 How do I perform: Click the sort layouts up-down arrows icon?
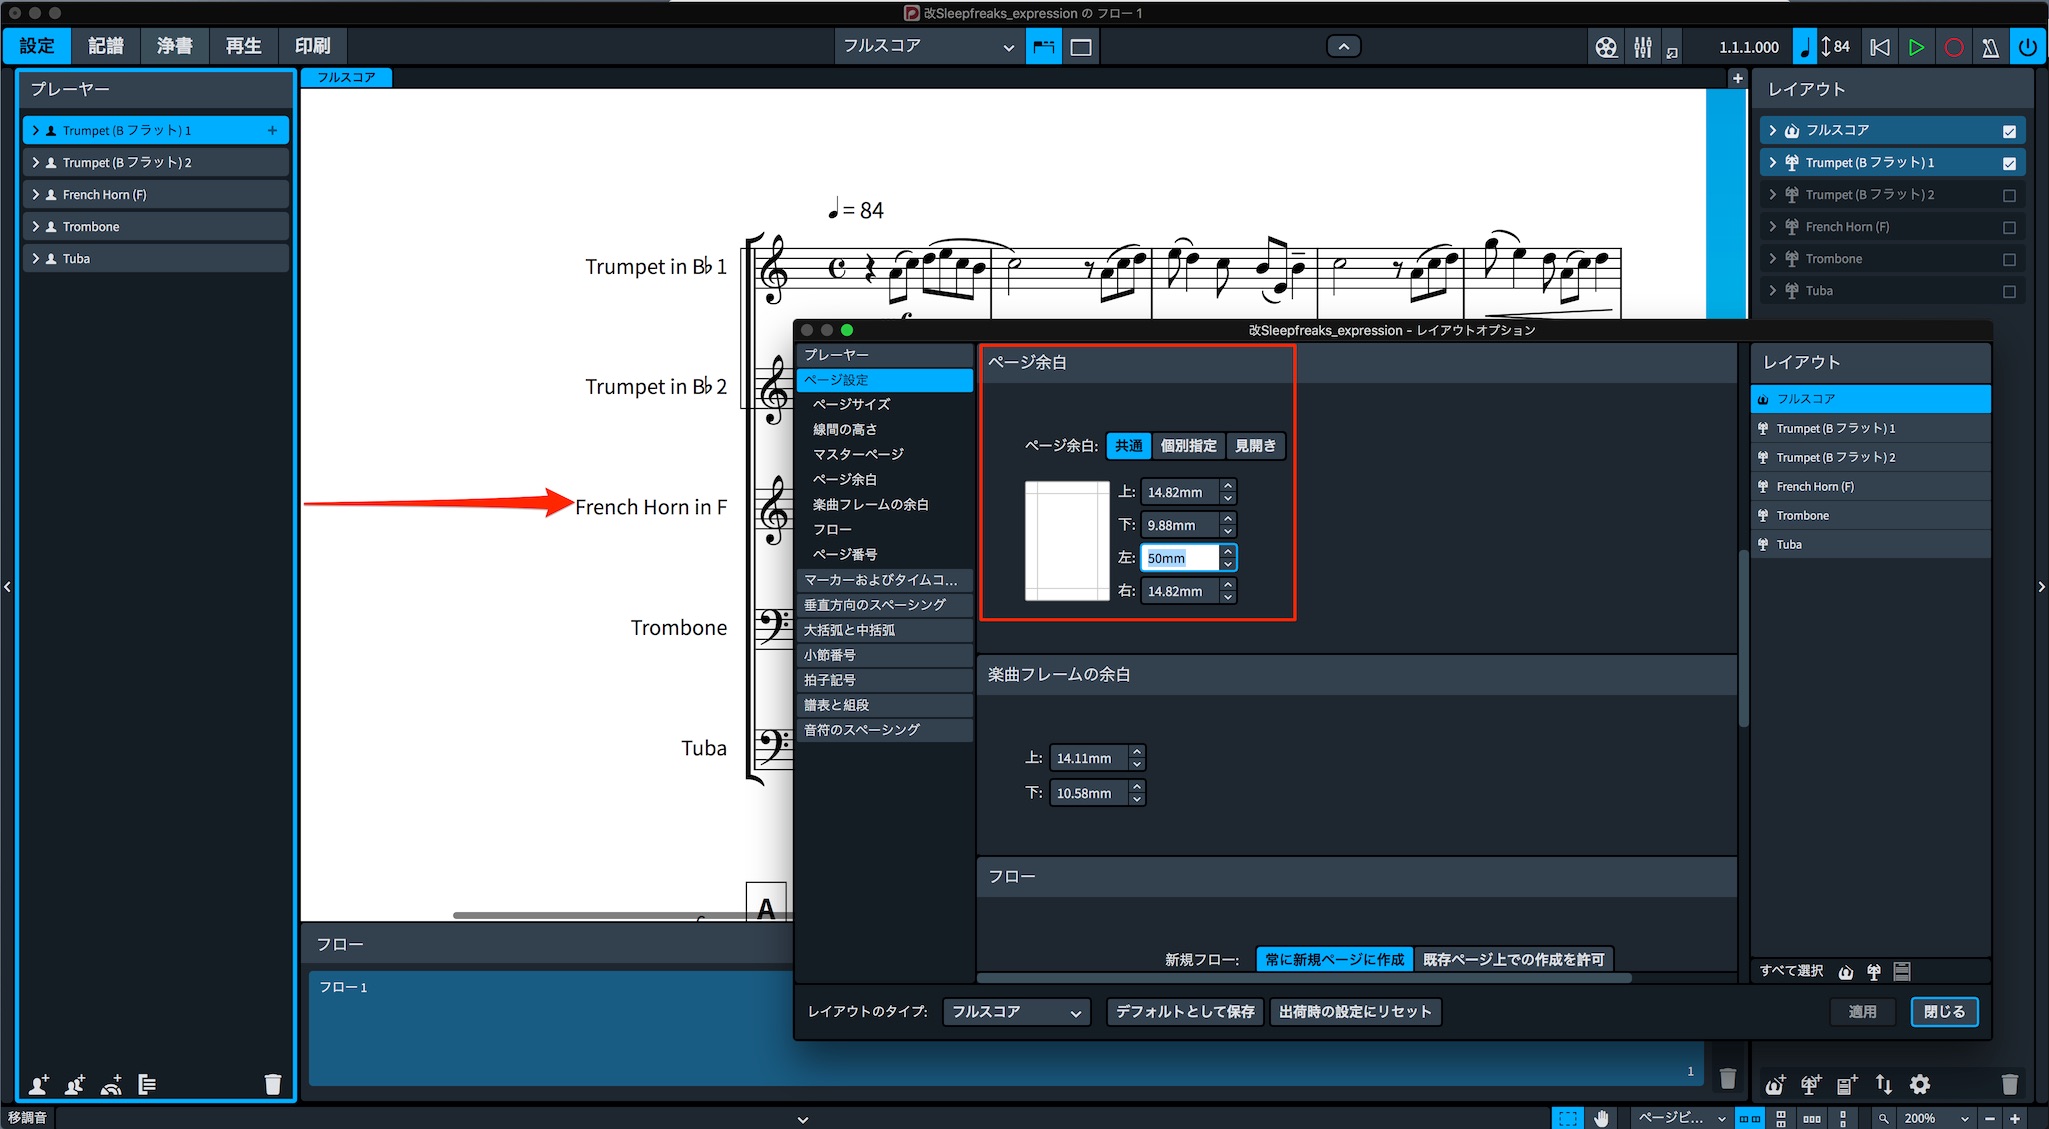1884,1084
